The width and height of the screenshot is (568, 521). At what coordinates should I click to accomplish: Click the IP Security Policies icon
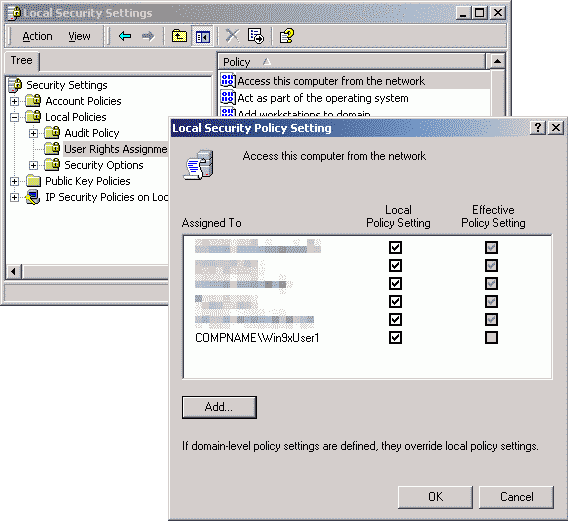[x=33, y=197]
